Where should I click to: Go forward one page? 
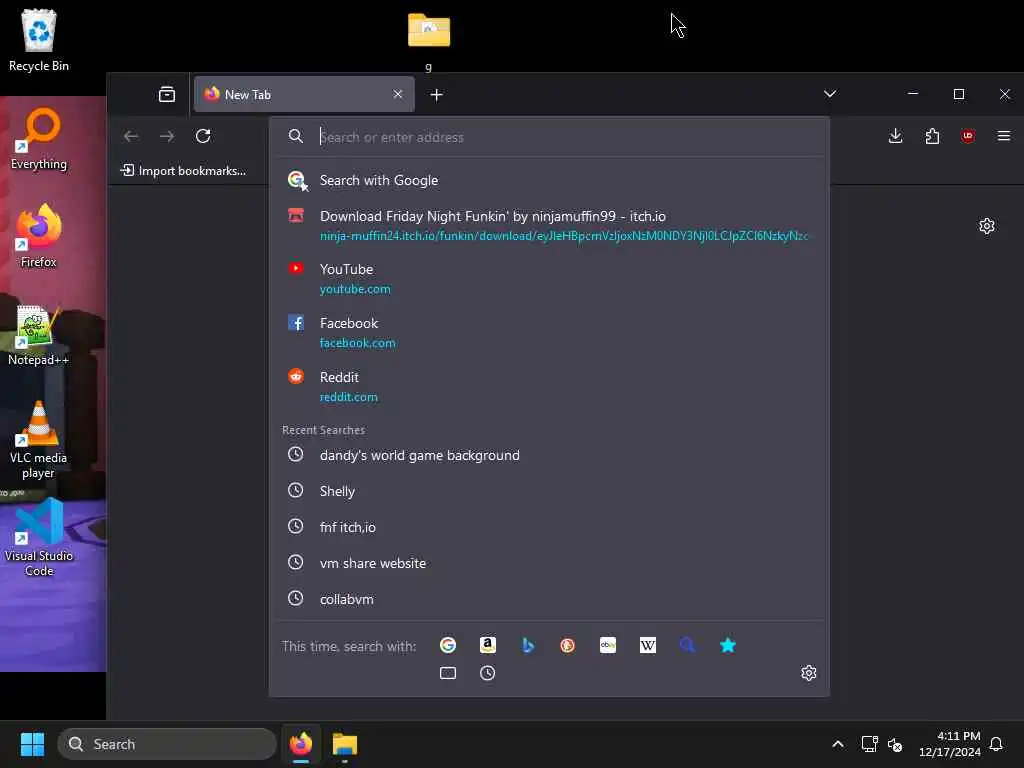(167, 136)
